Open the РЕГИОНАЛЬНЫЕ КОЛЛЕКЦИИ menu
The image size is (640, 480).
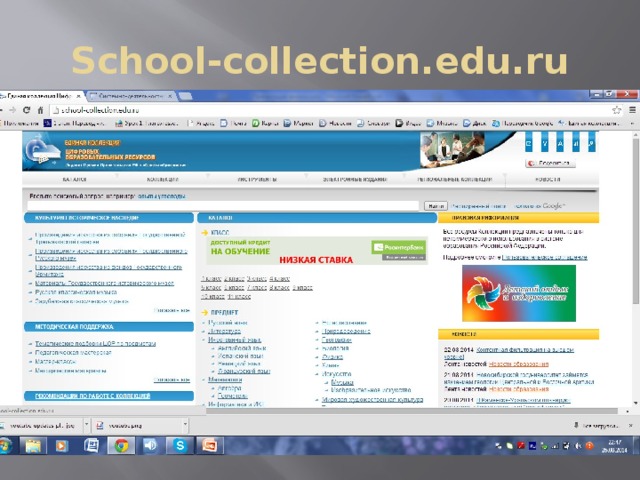[x=455, y=179]
